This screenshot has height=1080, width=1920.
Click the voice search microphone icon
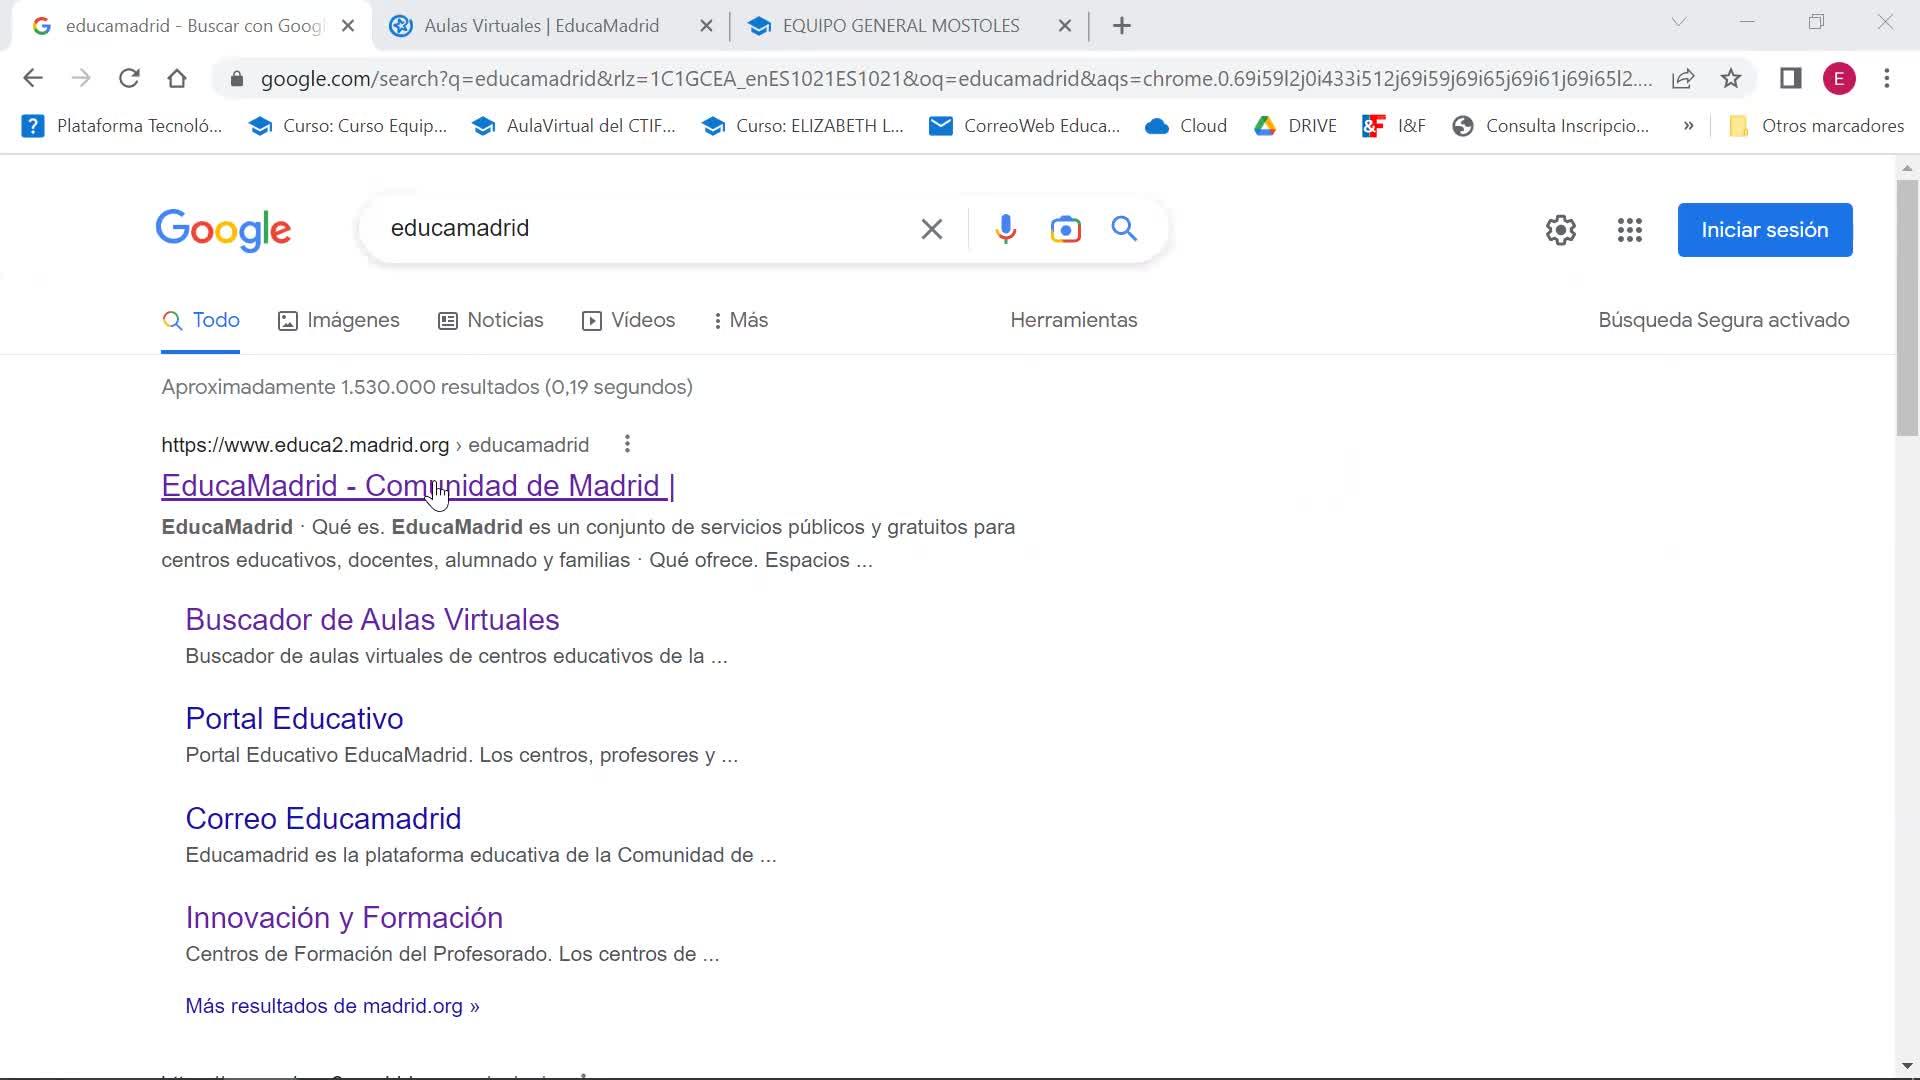(x=1005, y=229)
